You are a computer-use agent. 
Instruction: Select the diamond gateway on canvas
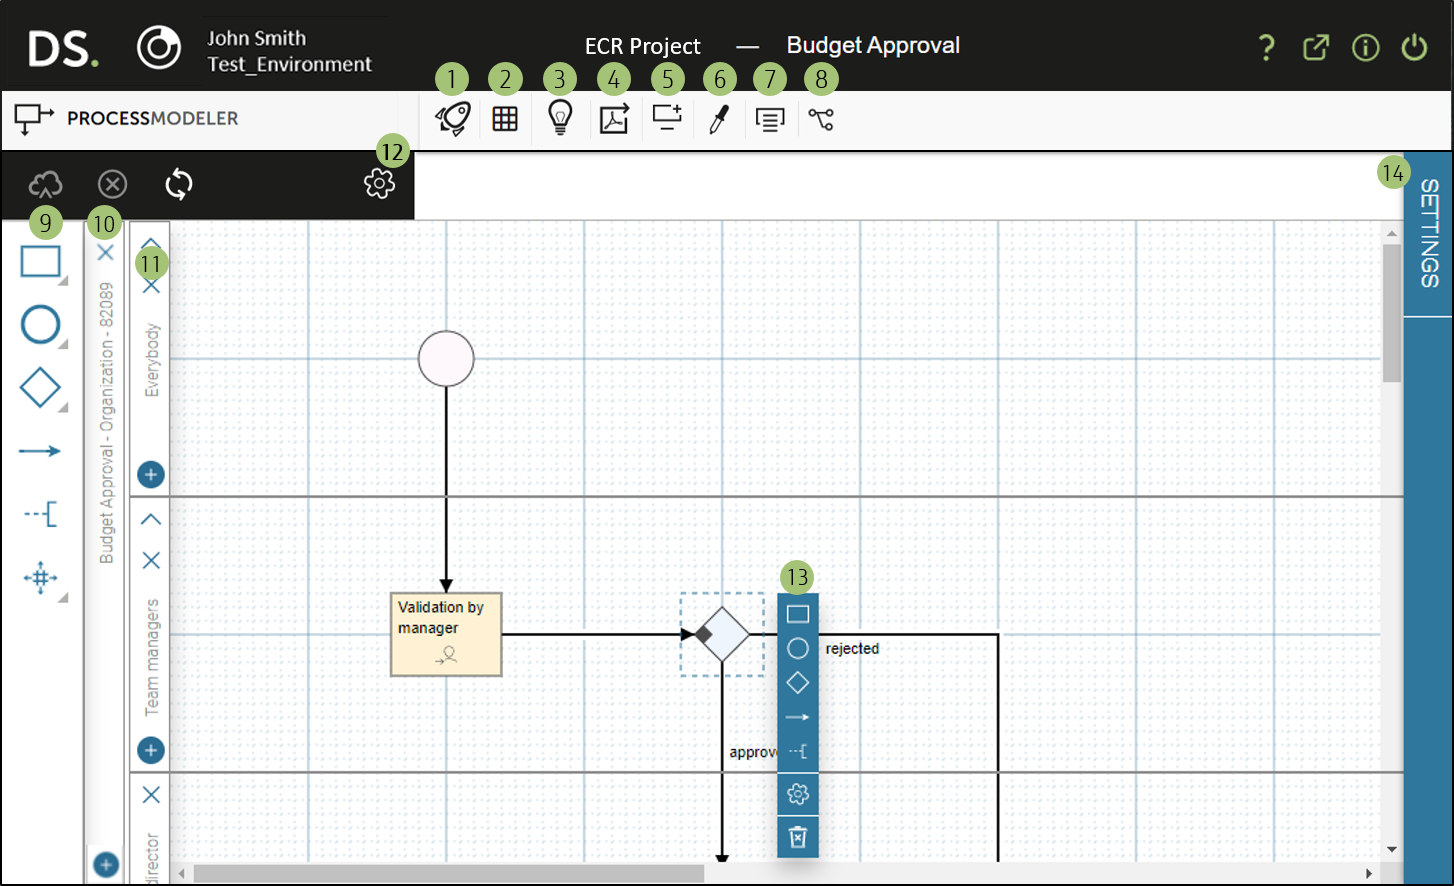722,634
